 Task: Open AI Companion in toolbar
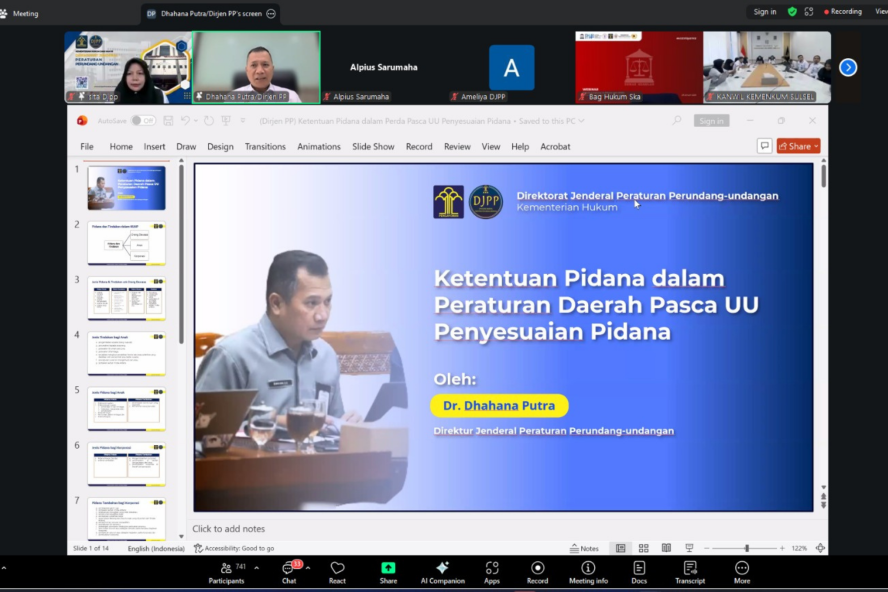coord(442,570)
